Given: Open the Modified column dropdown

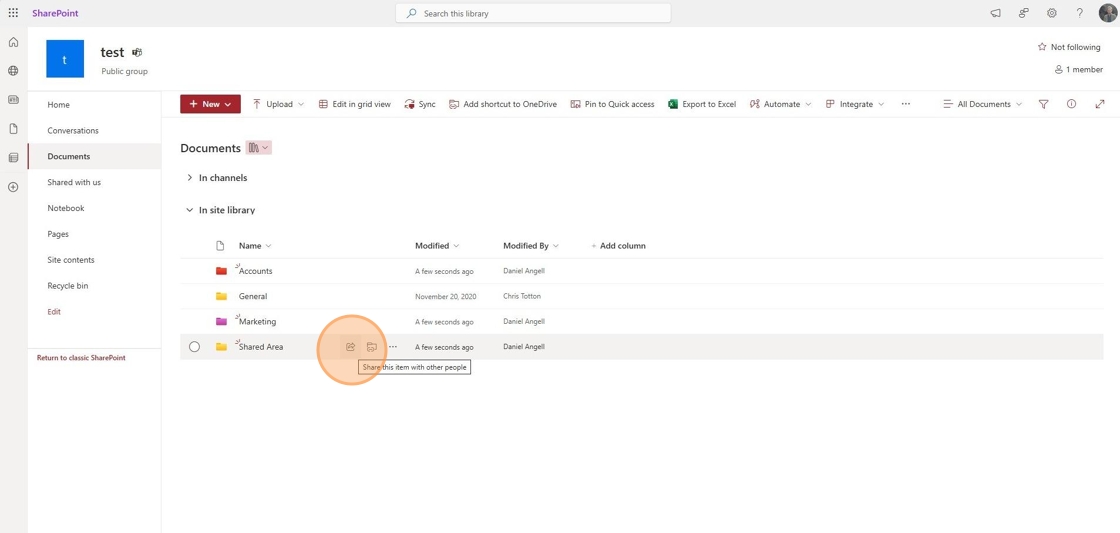Looking at the screenshot, I should pos(437,246).
